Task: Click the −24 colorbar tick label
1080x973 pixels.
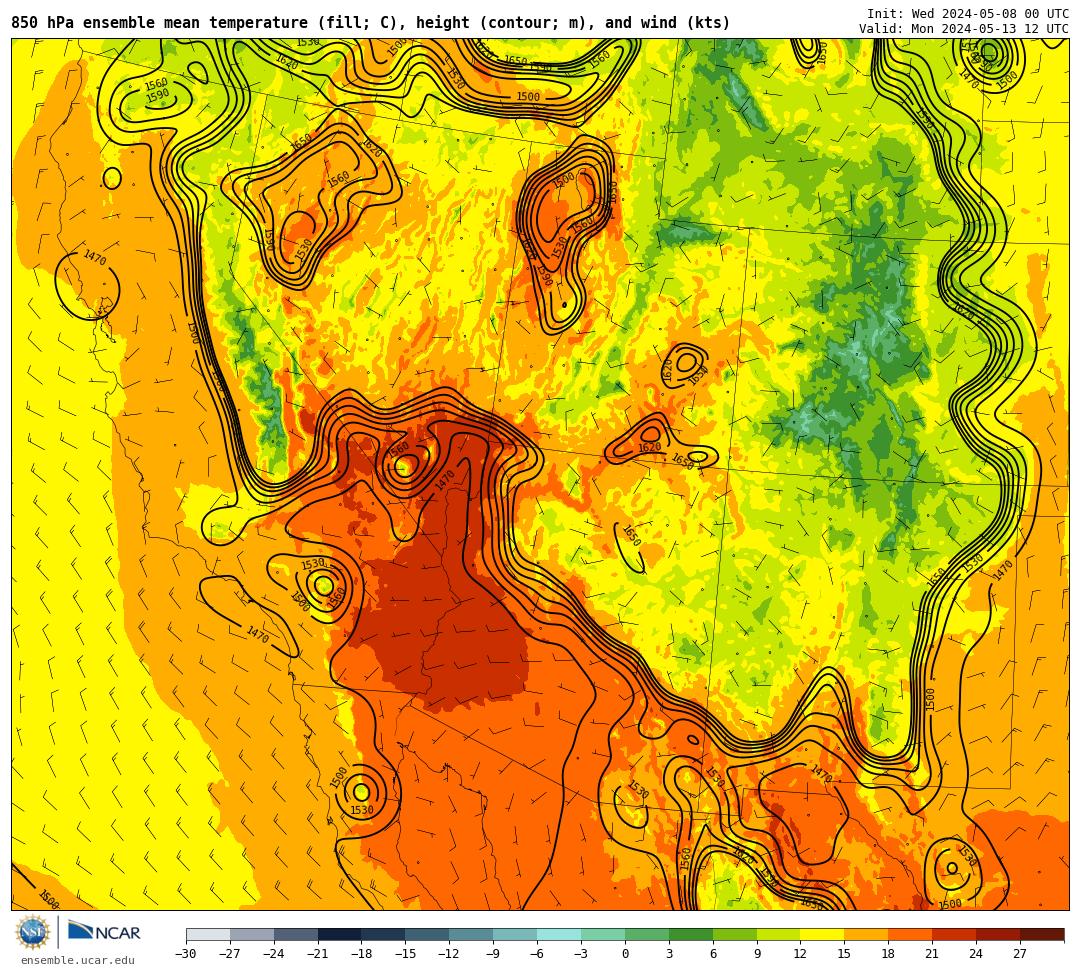Action: click(274, 954)
